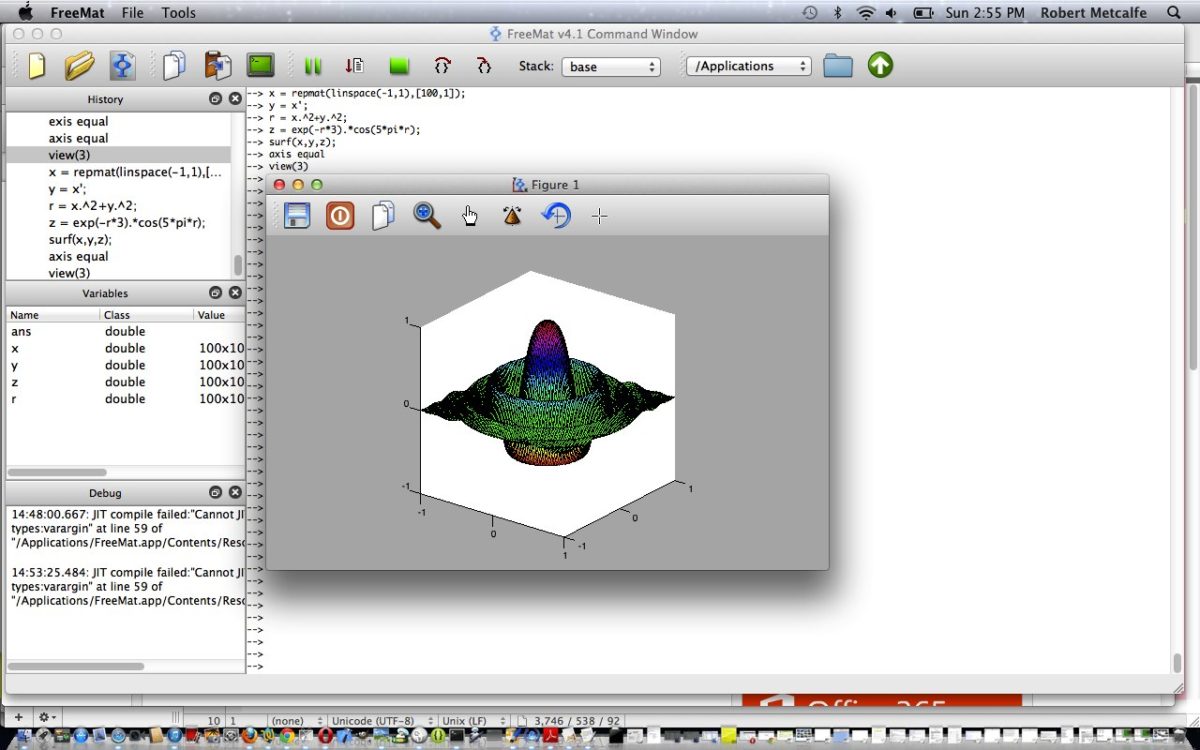This screenshot has height=750, width=1200.
Task: Select the Zoom tool in Figure 1 toolbar
Action: point(427,215)
